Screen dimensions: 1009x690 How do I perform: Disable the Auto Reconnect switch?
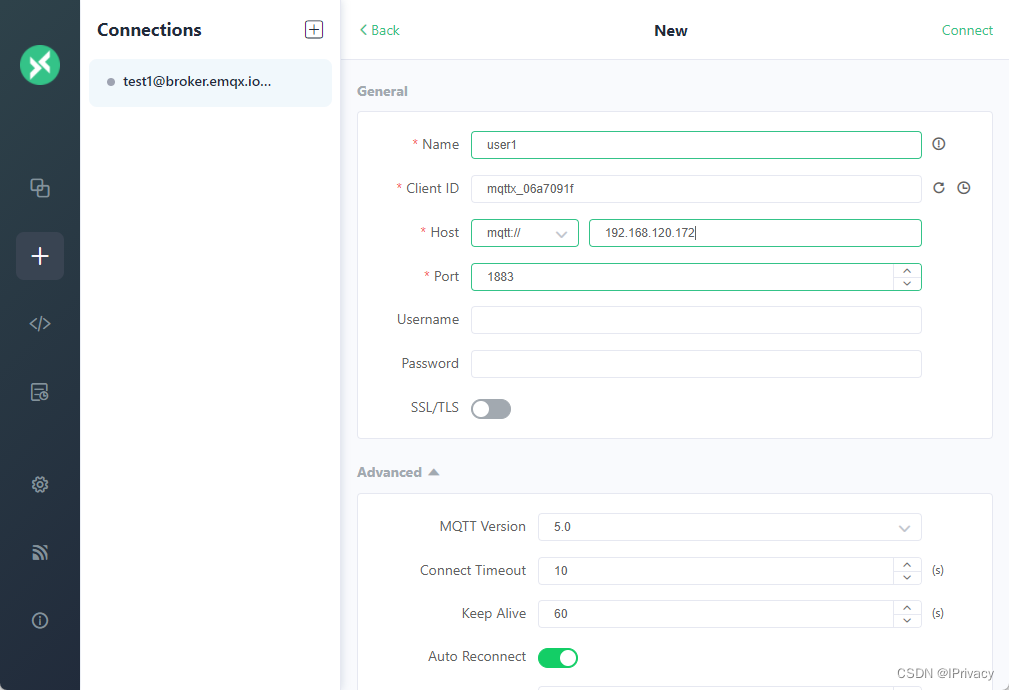[x=558, y=658]
